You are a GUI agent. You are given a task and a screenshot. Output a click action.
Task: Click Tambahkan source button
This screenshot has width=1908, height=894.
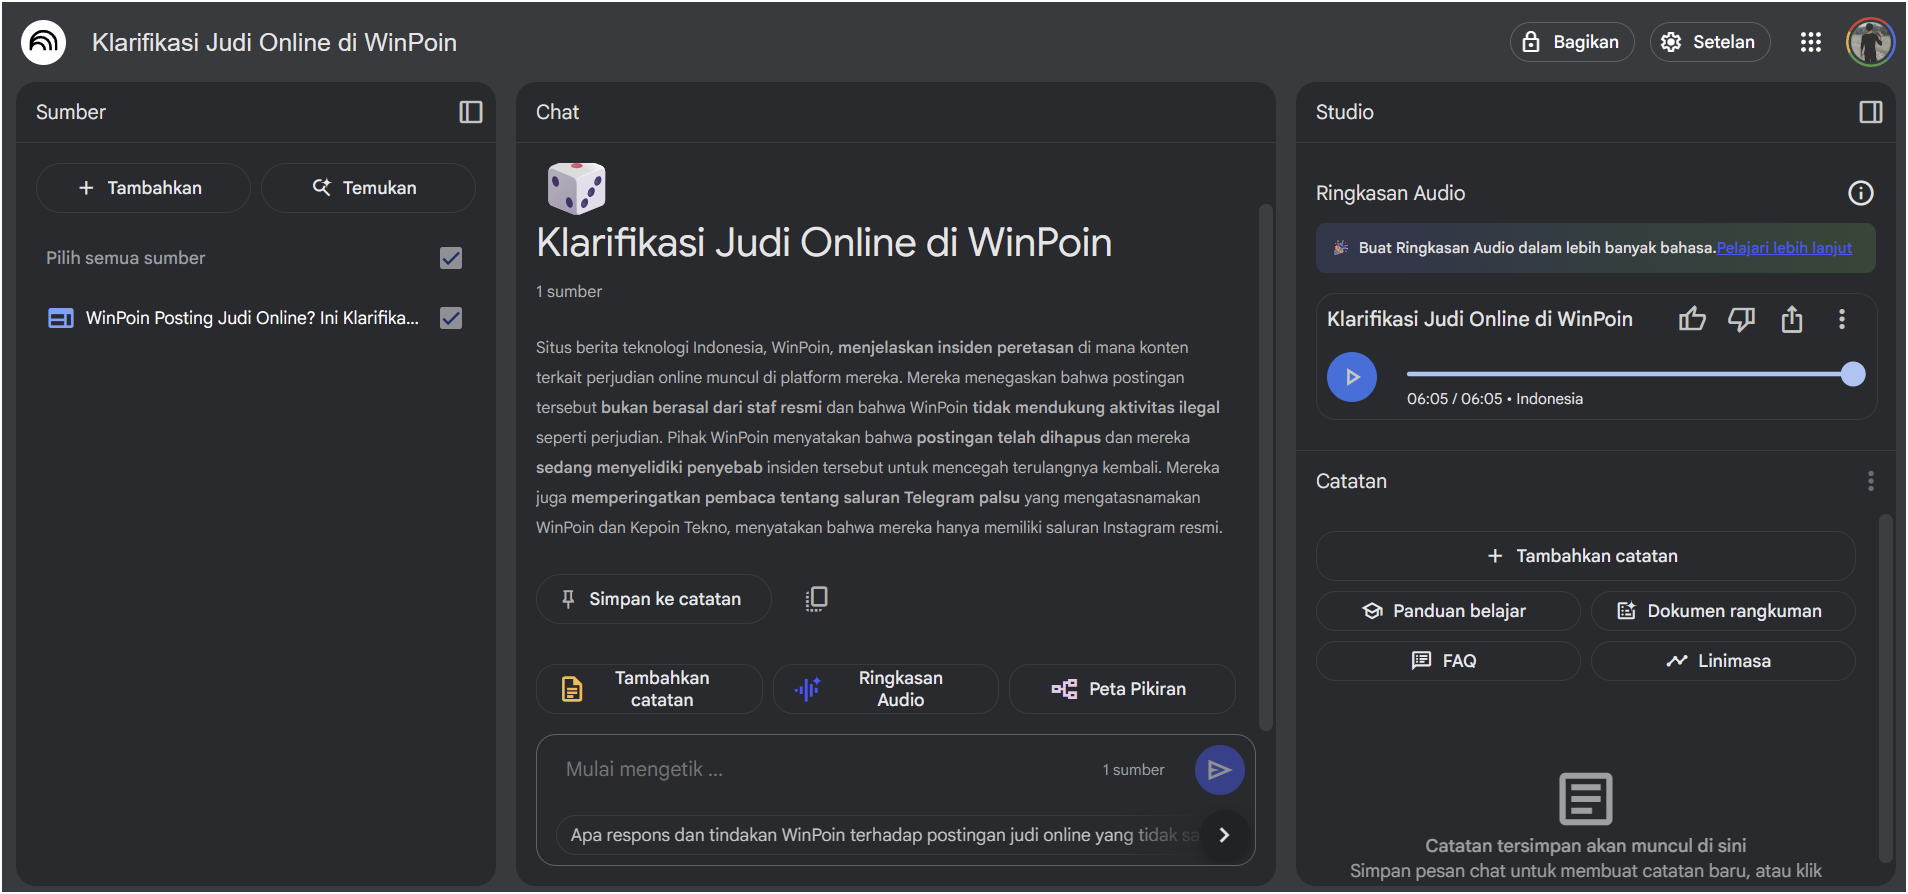(x=143, y=188)
